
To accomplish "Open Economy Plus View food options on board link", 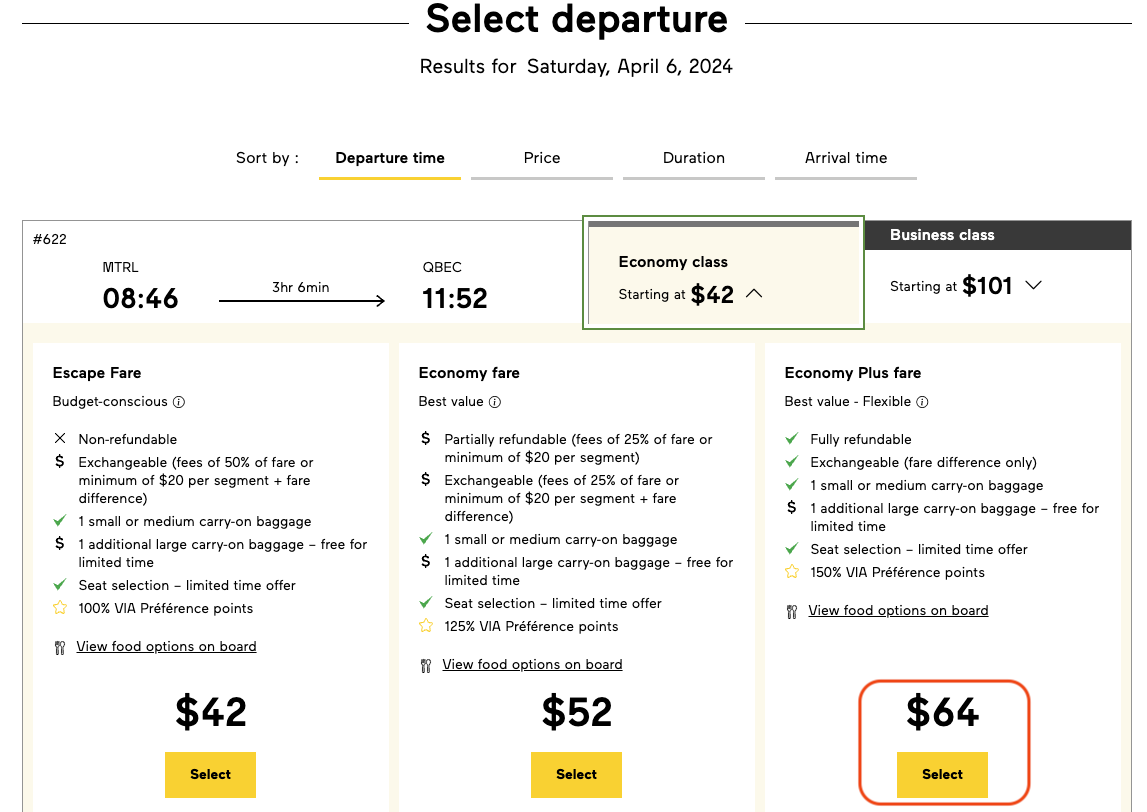I will pos(898,610).
